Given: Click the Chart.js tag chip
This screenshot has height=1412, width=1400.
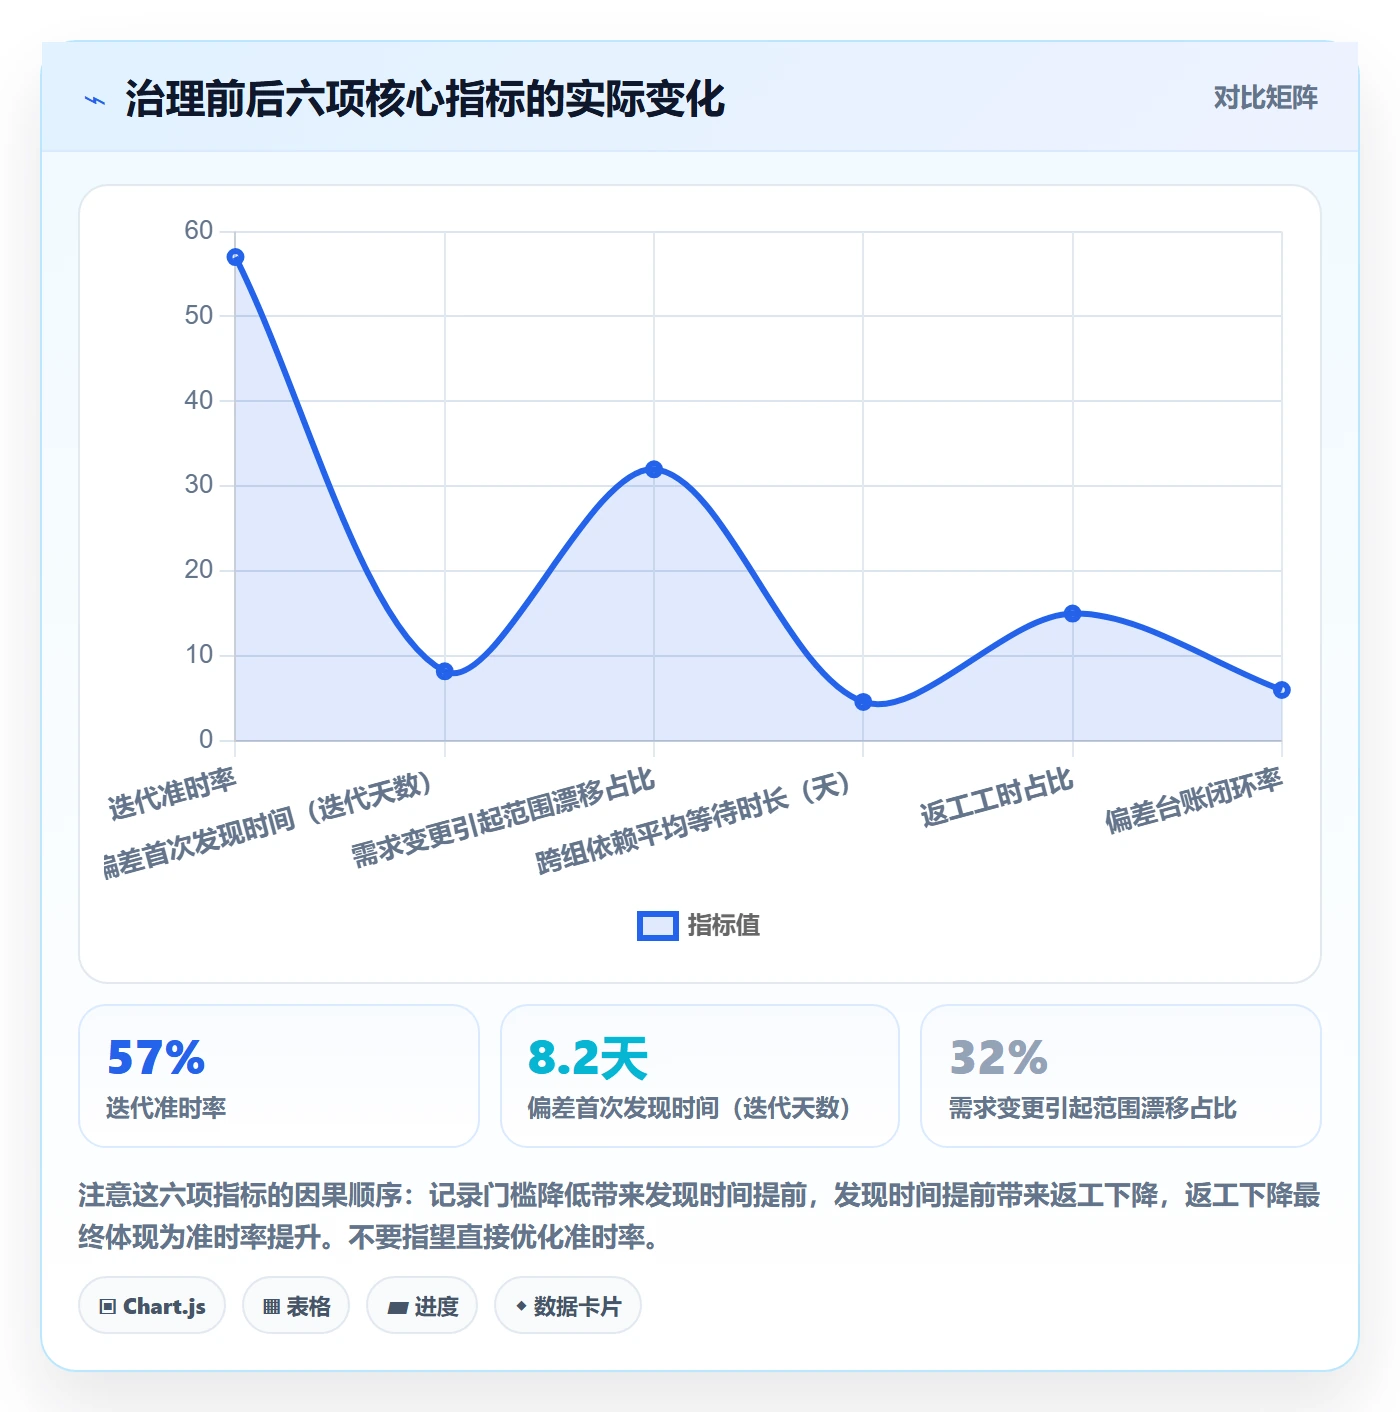Looking at the screenshot, I should (152, 1306).
